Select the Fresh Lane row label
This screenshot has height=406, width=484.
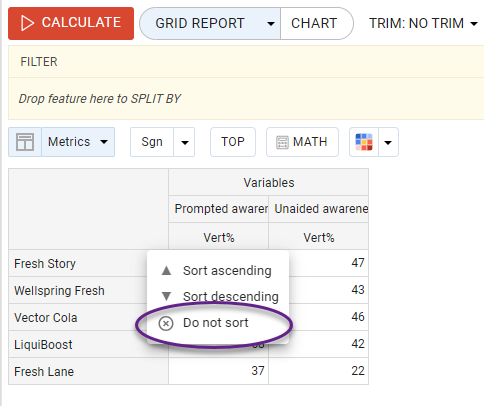click(44, 371)
